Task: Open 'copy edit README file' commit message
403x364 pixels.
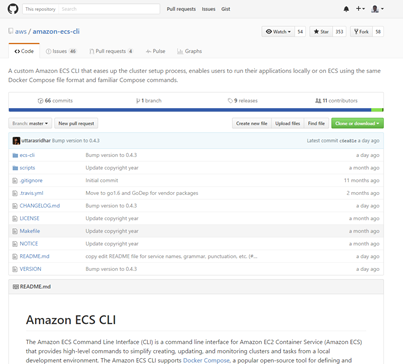Action: click(171, 256)
